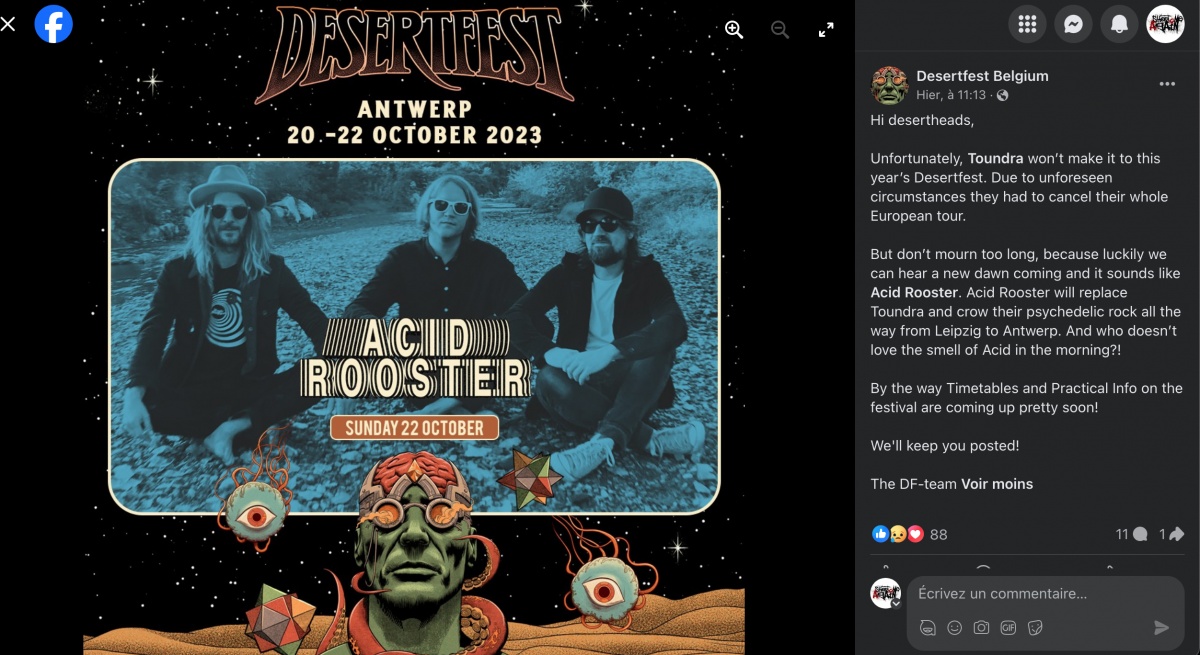Insert an emoji in the comment
The height and width of the screenshot is (655, 1200).
coord(955,627)
